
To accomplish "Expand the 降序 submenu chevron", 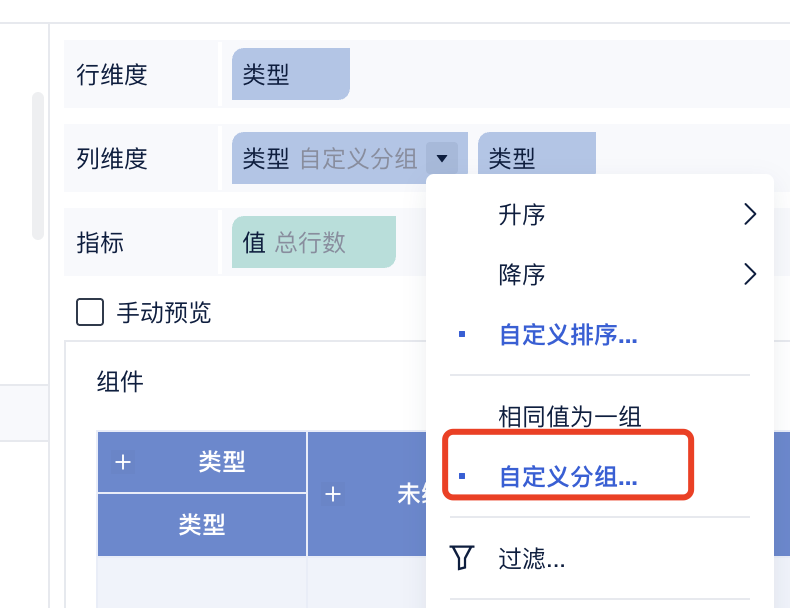I will [x=750, y=275].
